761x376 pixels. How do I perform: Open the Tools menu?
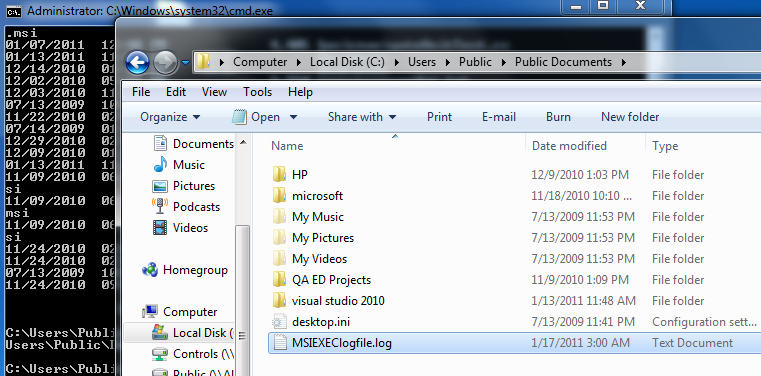(258, 92)
